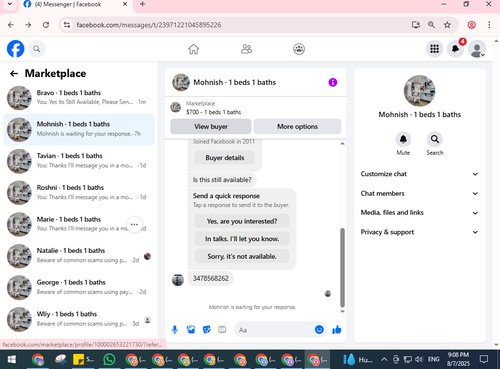
Task: Open Buyer details button
Action: [x=225, y=158]
